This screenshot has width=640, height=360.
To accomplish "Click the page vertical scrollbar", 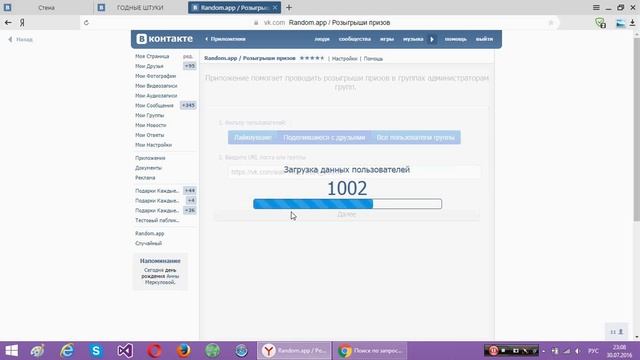I will pyautogui.click(x=637, y=131).
